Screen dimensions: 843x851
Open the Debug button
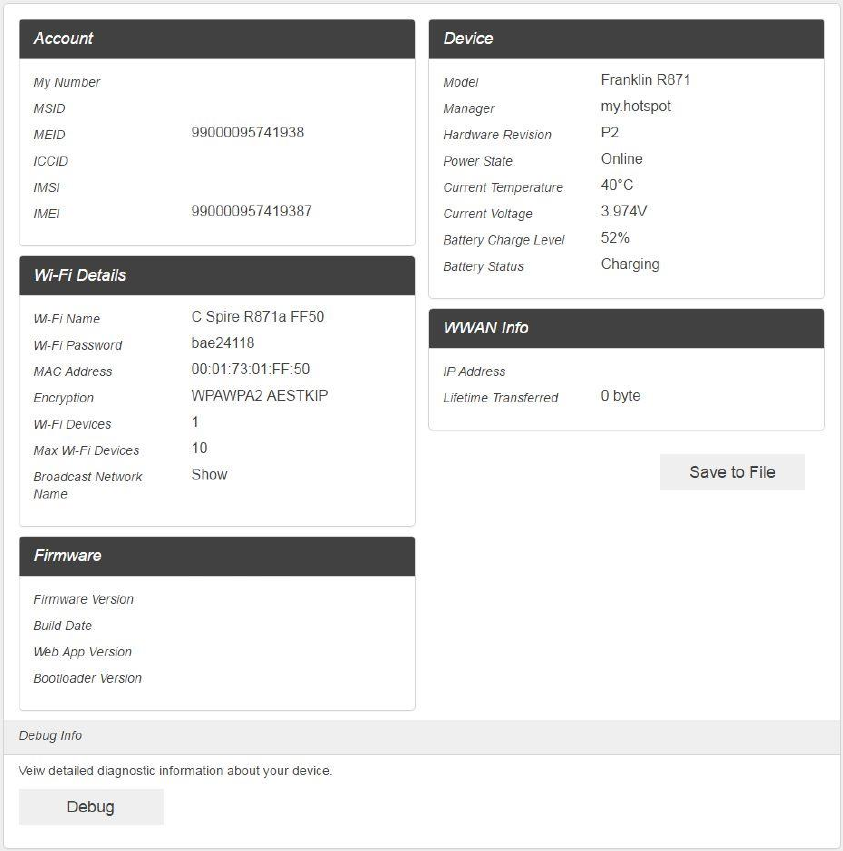[x=91, y=807]
